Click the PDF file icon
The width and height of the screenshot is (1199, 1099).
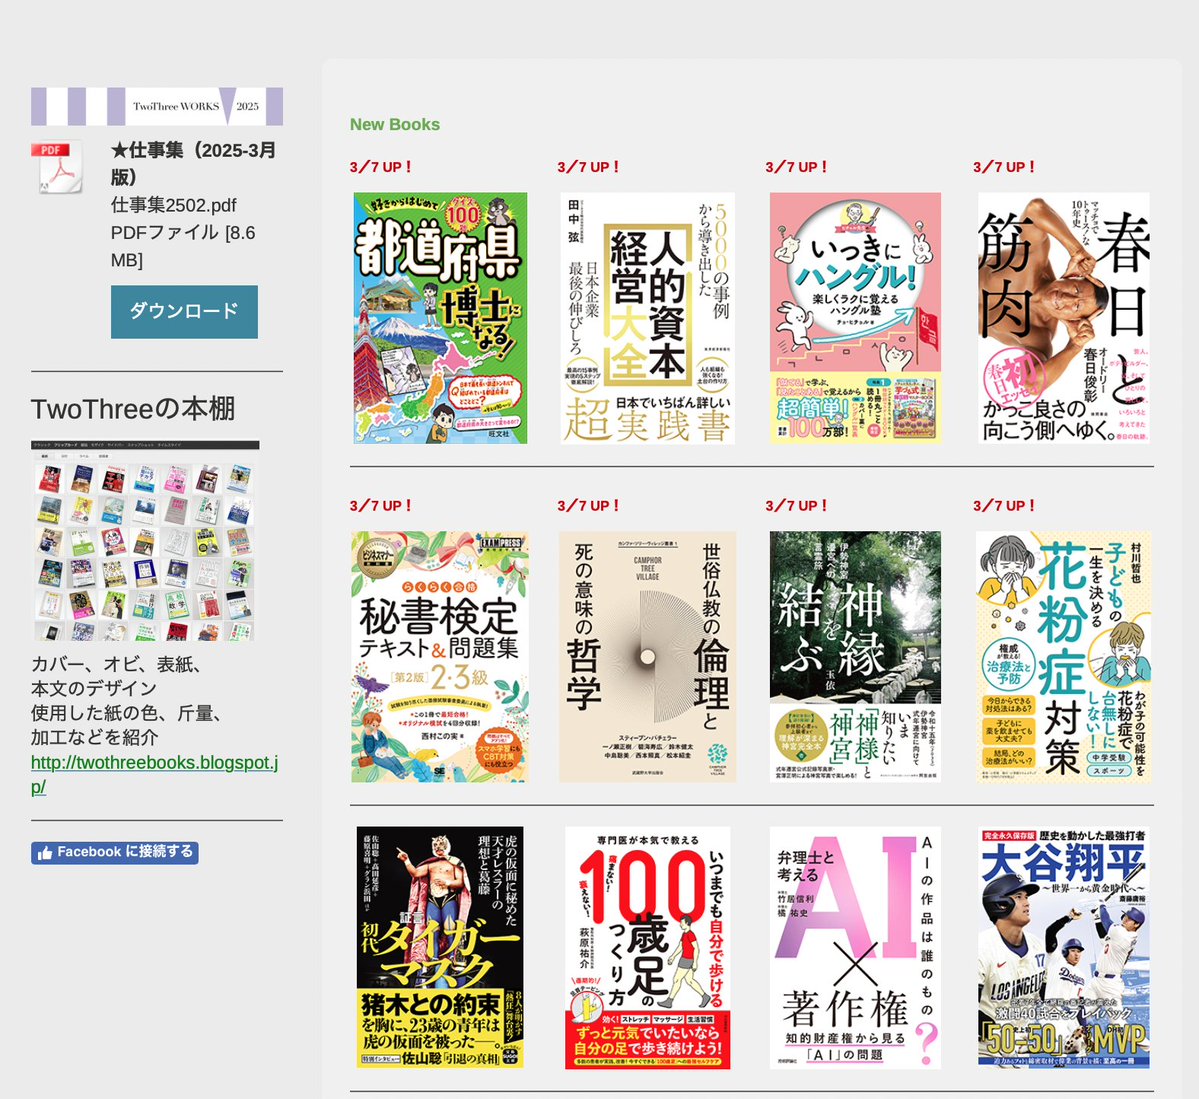coord(57,166)
